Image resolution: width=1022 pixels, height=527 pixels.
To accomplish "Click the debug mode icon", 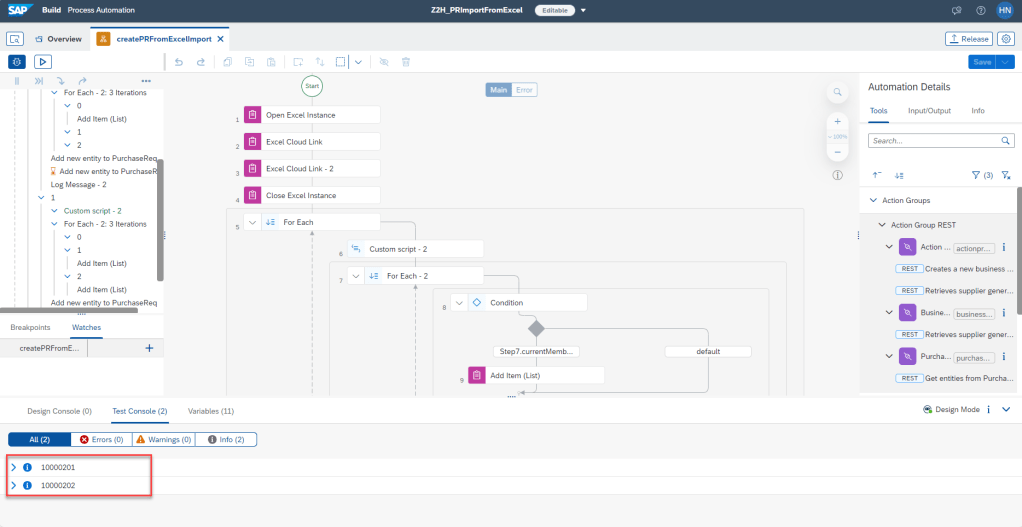I will click(x=16, y=62).
